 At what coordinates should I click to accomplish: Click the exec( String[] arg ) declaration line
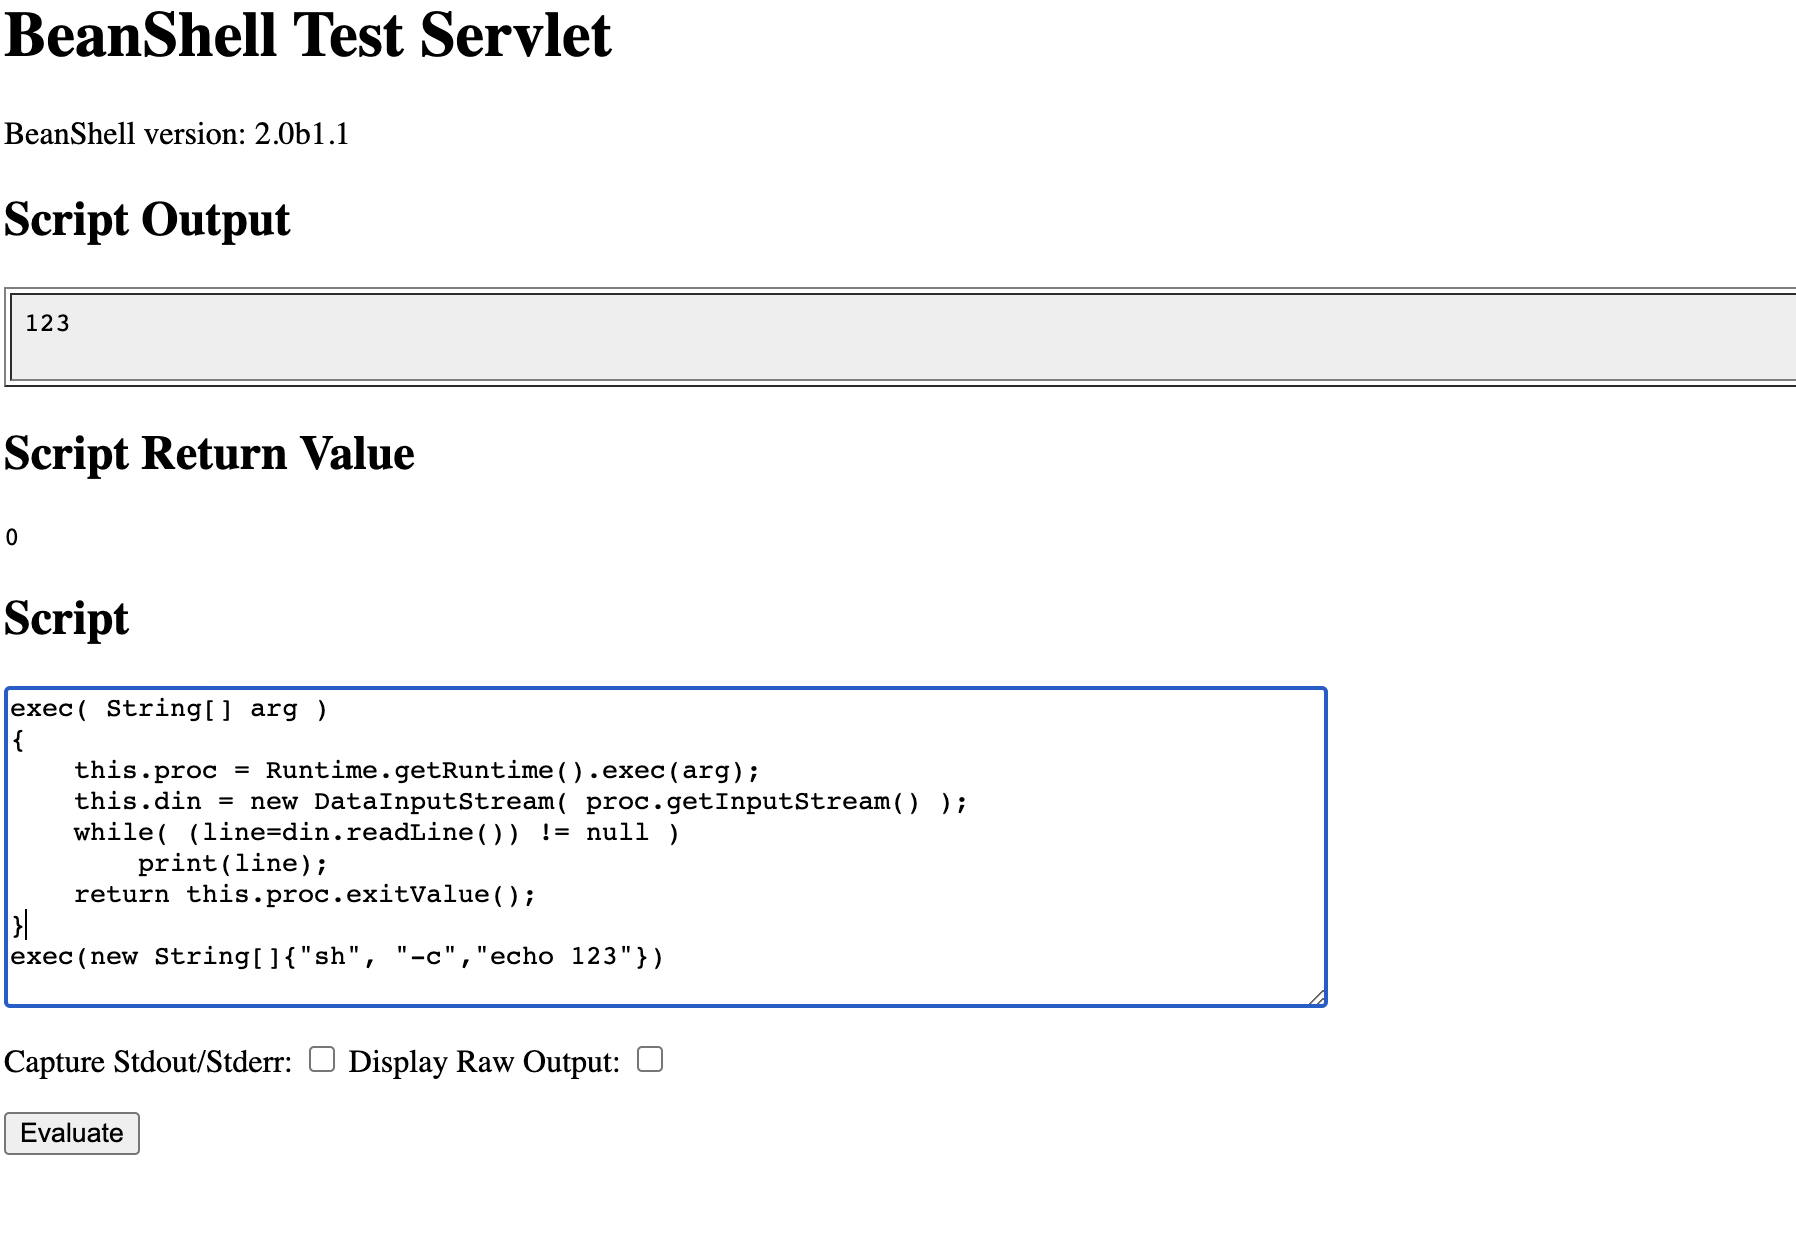[x=168, y=709]
